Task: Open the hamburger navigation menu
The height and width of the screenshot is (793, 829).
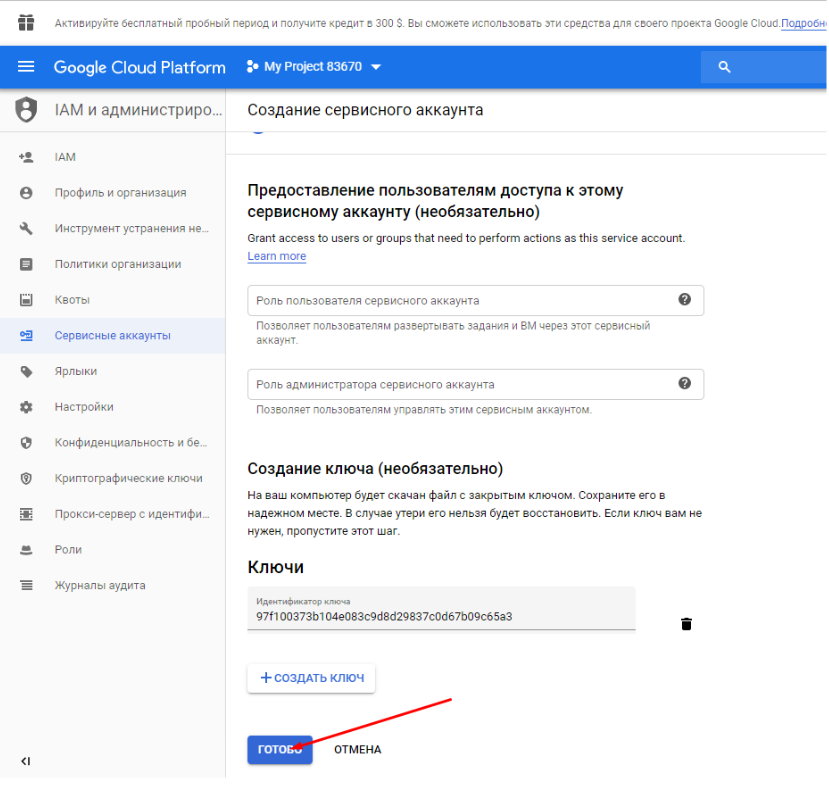Action: coord(26,67)
